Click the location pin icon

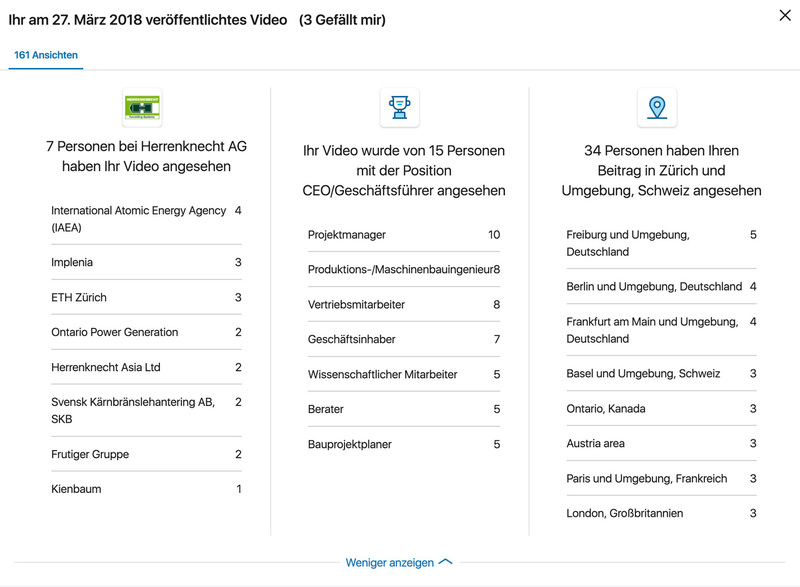point(657,107)
